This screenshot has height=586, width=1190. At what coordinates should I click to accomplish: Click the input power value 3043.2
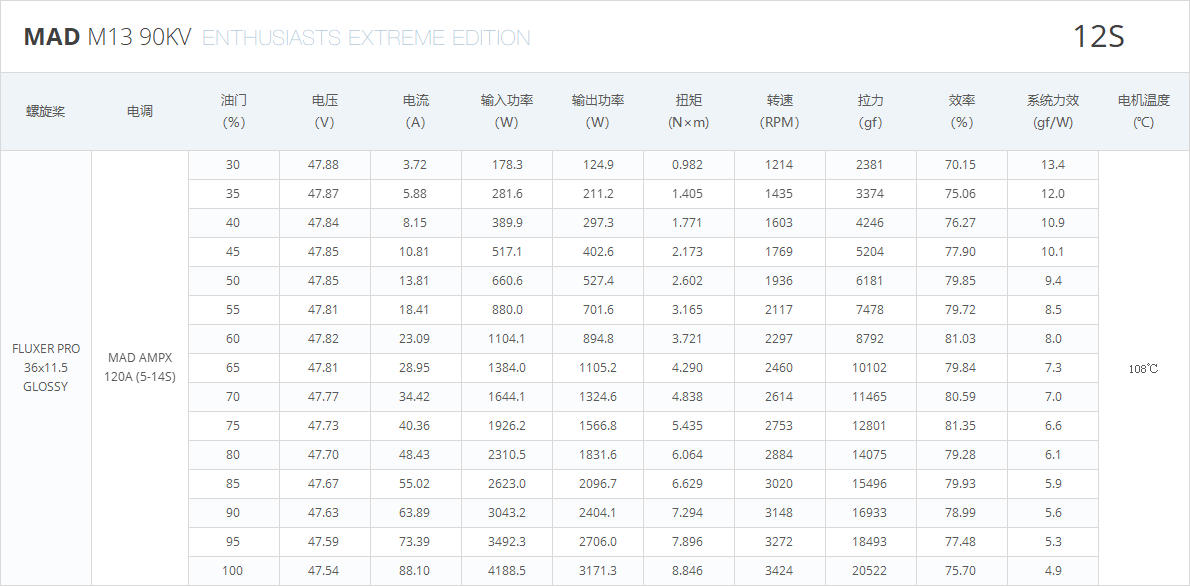[x=507, y=512]
